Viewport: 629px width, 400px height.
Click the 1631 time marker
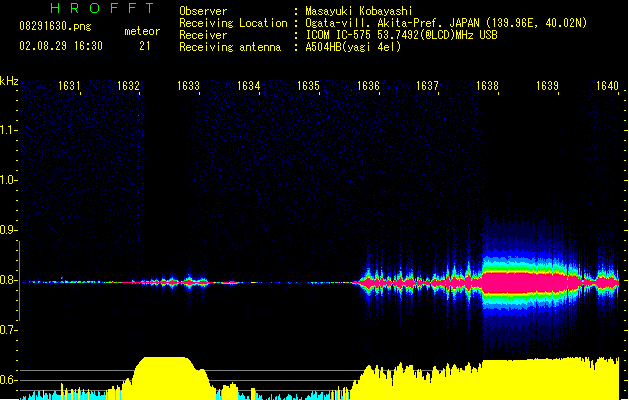pyautogui.click(x=69, y=86)
